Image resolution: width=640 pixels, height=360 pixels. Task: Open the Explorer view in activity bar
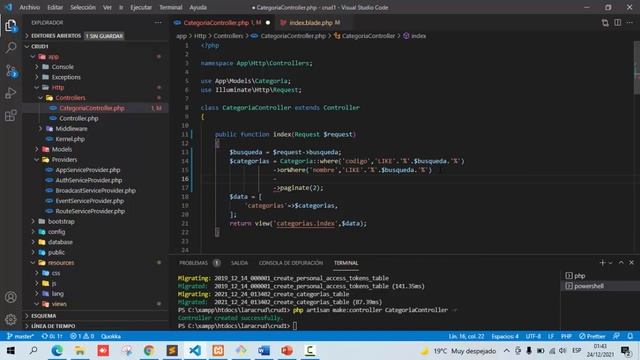pyautogui.click(x=11, y=25)
